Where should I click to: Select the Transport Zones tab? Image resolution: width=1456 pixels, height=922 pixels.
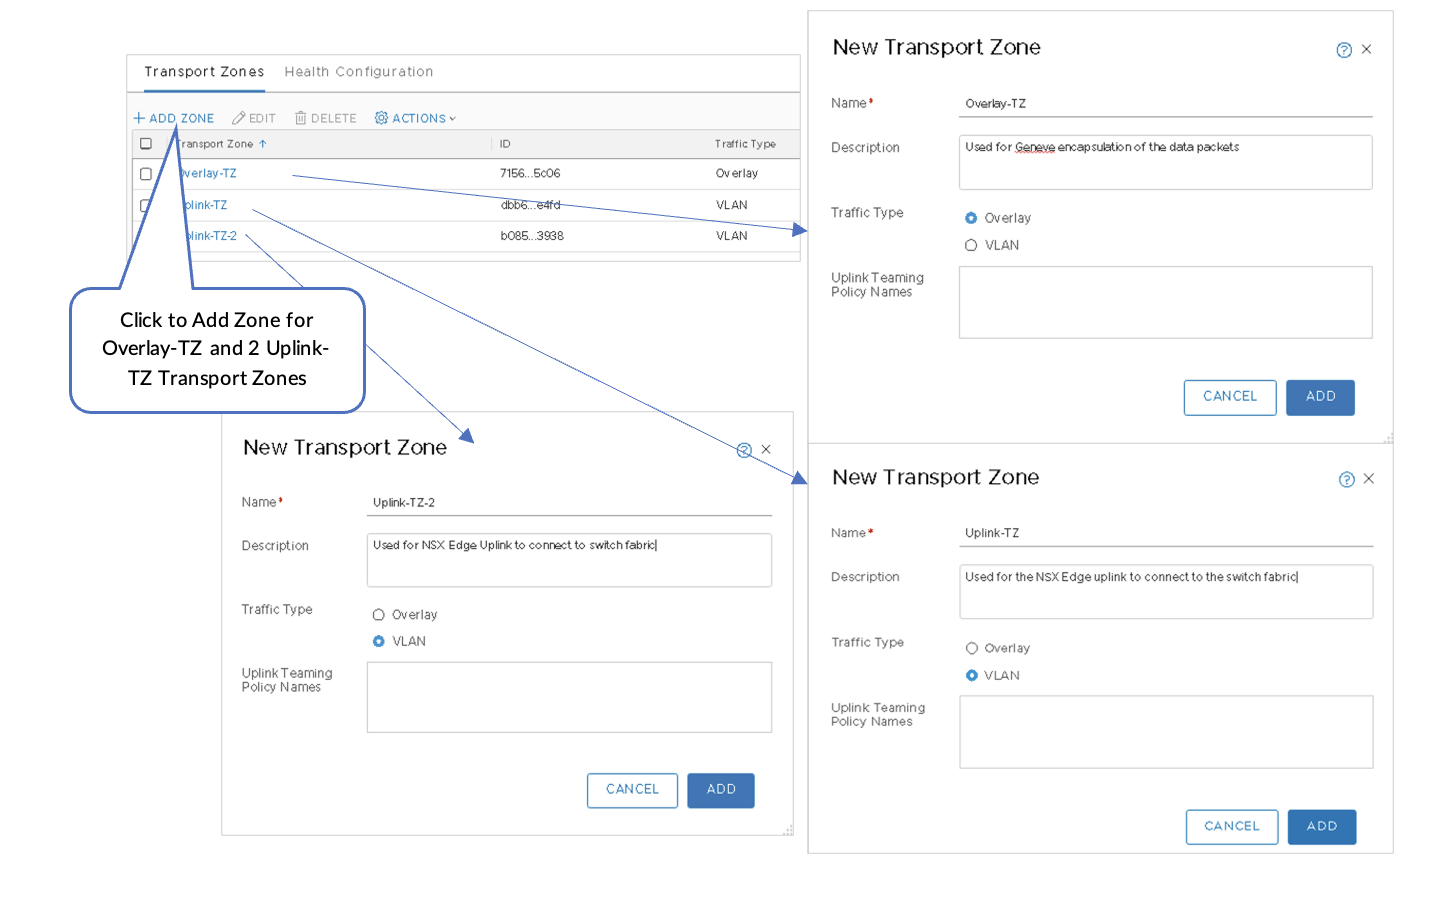pos(204,72)
